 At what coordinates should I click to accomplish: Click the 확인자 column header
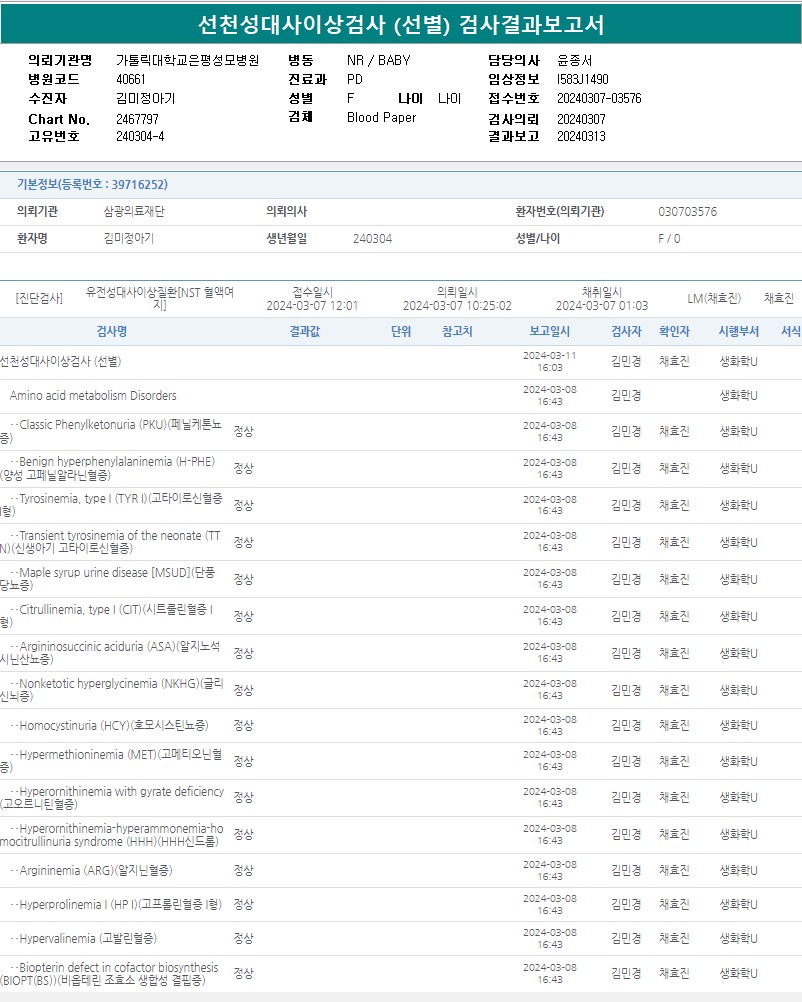click(x=674, y=332)
